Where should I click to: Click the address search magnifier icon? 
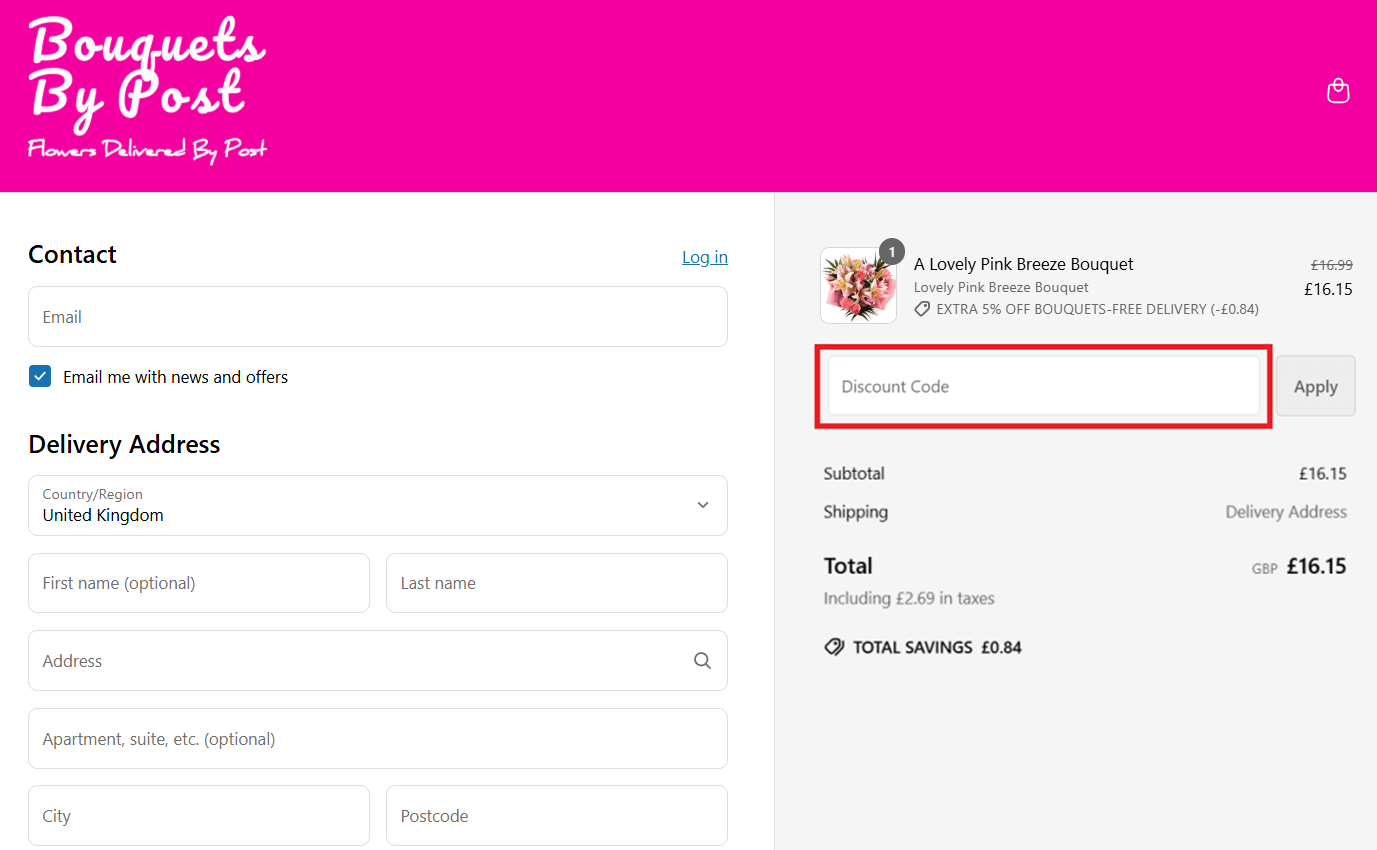coord(702,660)
